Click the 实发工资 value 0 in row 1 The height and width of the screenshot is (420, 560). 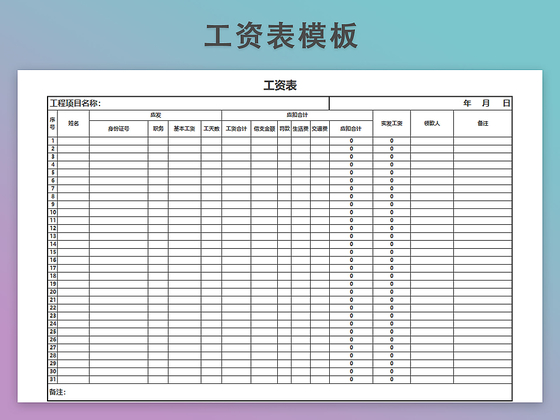click(x=392, y=141)
